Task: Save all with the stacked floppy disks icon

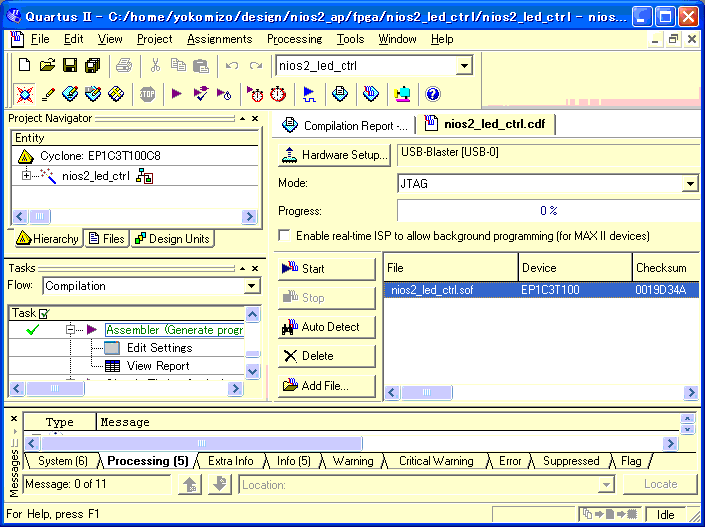Action: point(93,66)
